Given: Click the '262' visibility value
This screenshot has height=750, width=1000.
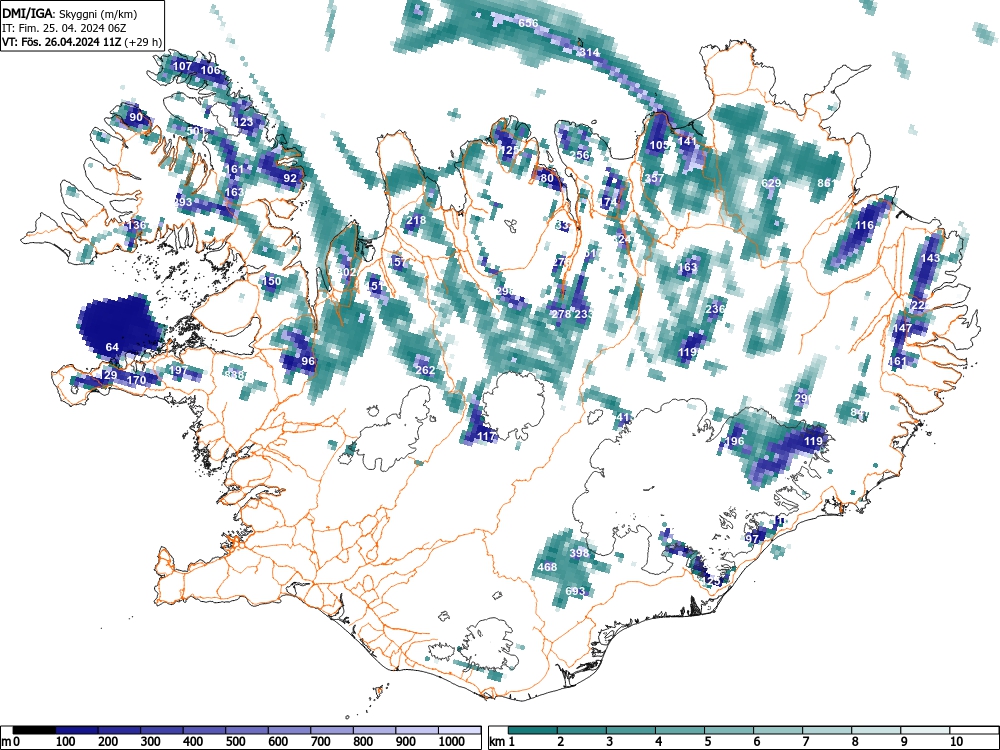Looking at the screenshot, I should coord(425,370).
